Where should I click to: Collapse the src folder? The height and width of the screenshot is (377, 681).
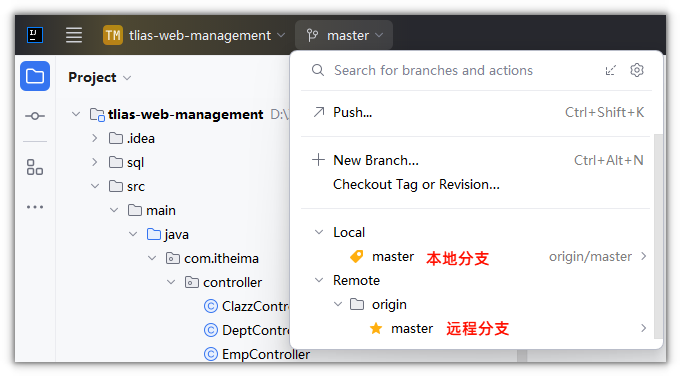tap(95, 186)
